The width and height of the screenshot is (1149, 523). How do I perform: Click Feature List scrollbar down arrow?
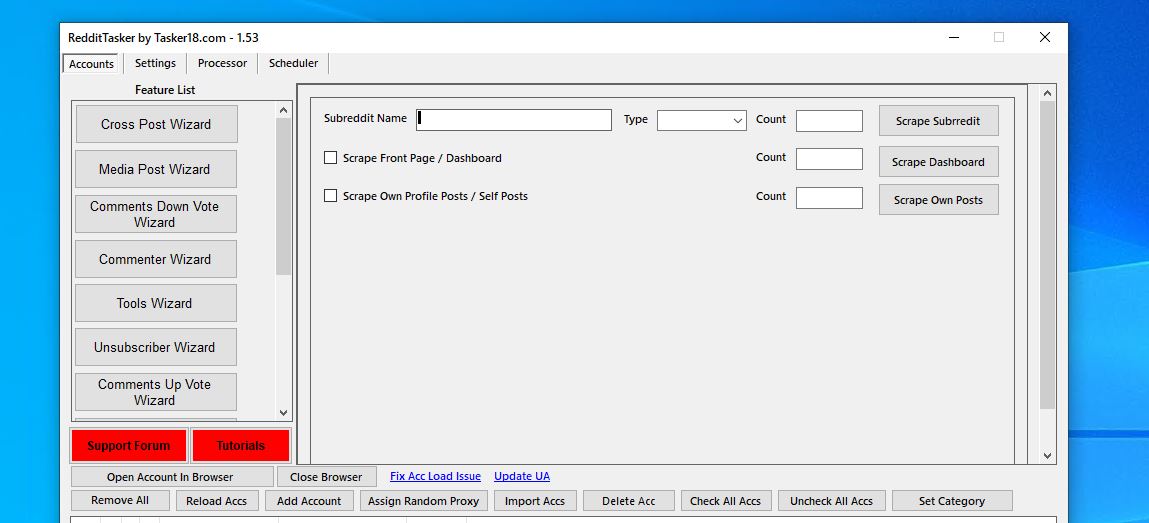point(284,413)
